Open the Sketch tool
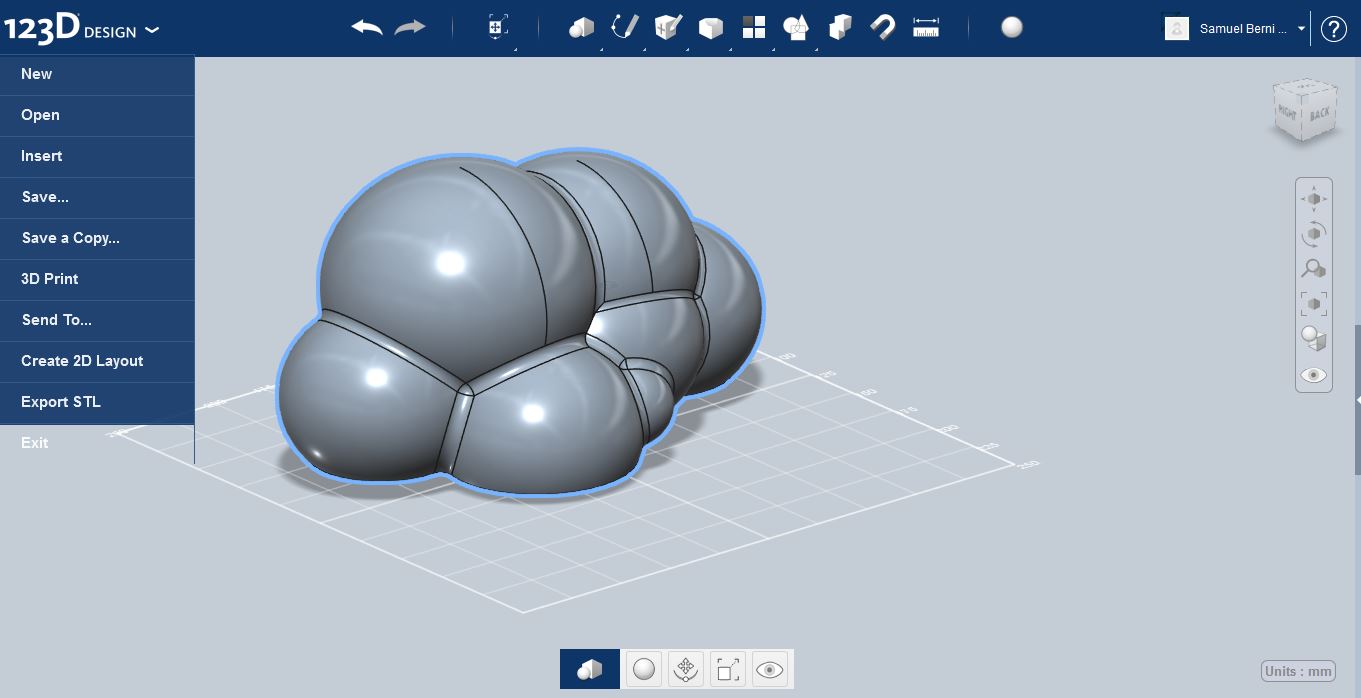Image resolution: width=1361 pixels, height=698 pixels. click(624, 27)
